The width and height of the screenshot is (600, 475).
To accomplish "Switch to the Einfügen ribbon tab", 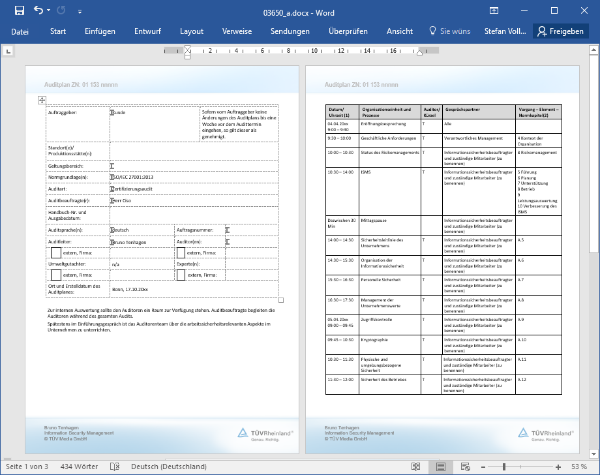I will 100,31.
